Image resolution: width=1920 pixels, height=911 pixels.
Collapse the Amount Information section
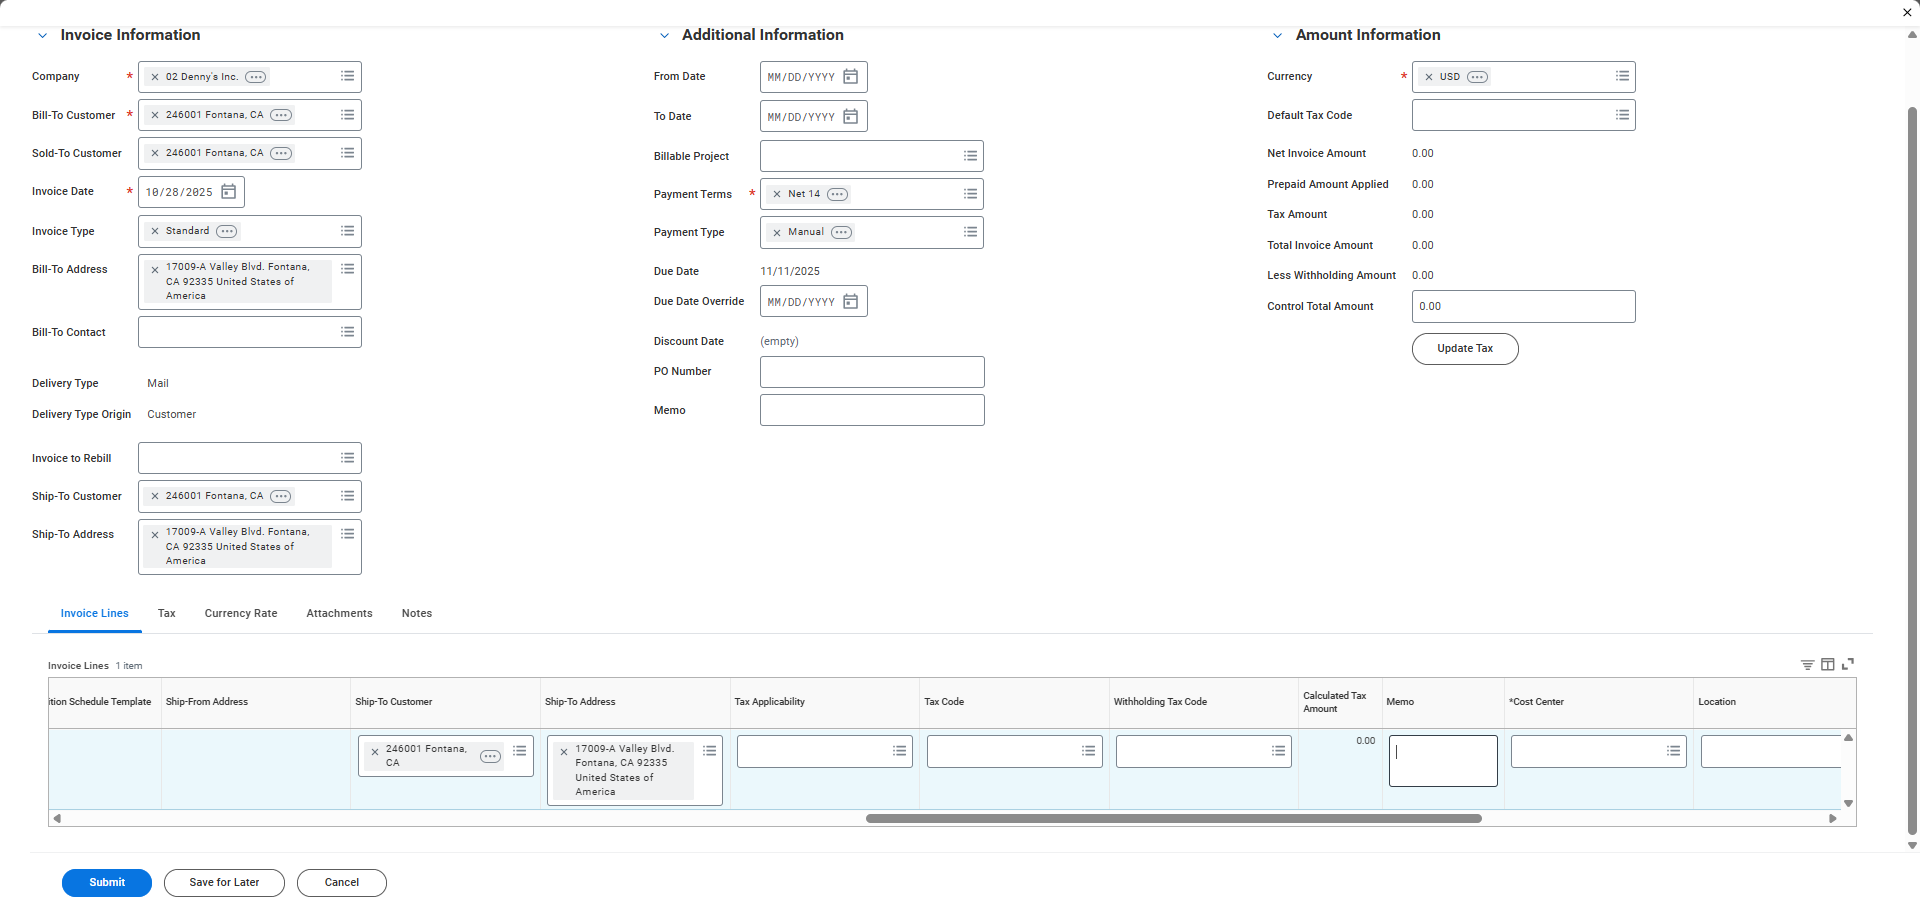1277,36
